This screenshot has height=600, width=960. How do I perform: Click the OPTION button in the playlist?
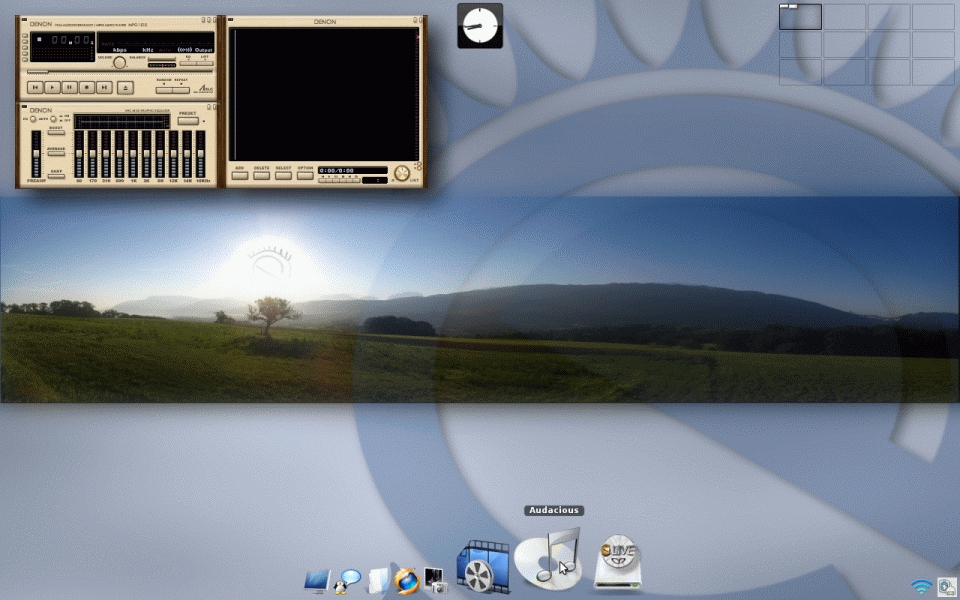click(306, 176)
